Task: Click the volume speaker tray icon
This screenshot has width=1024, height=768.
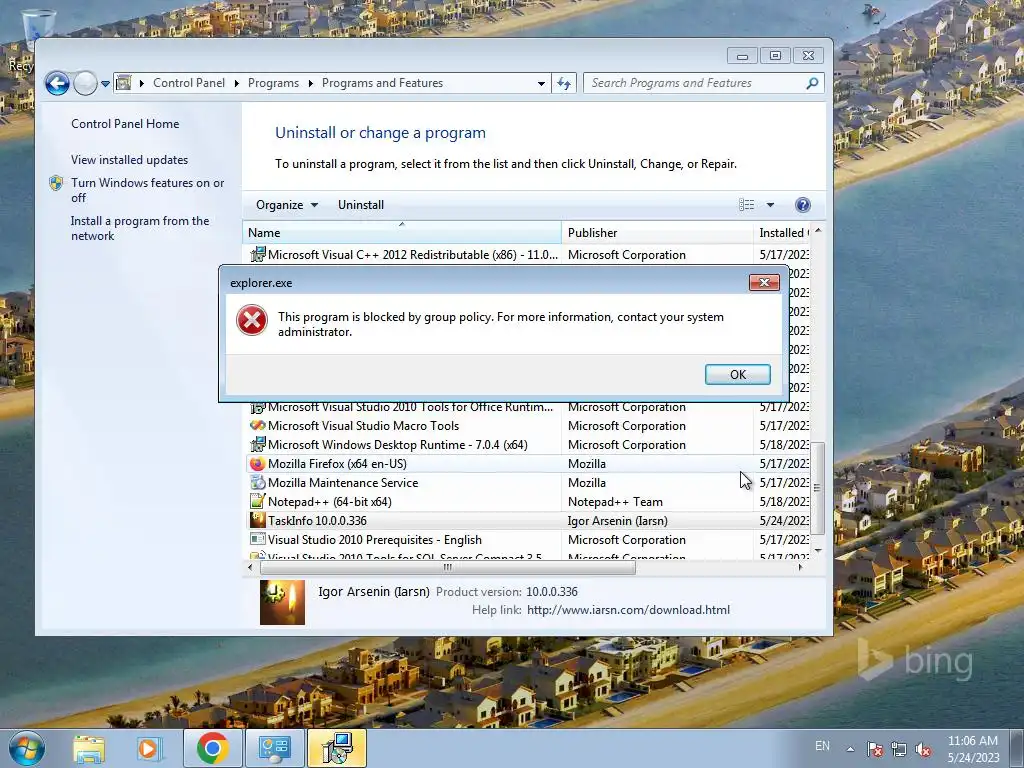Action: pos(923,749)
